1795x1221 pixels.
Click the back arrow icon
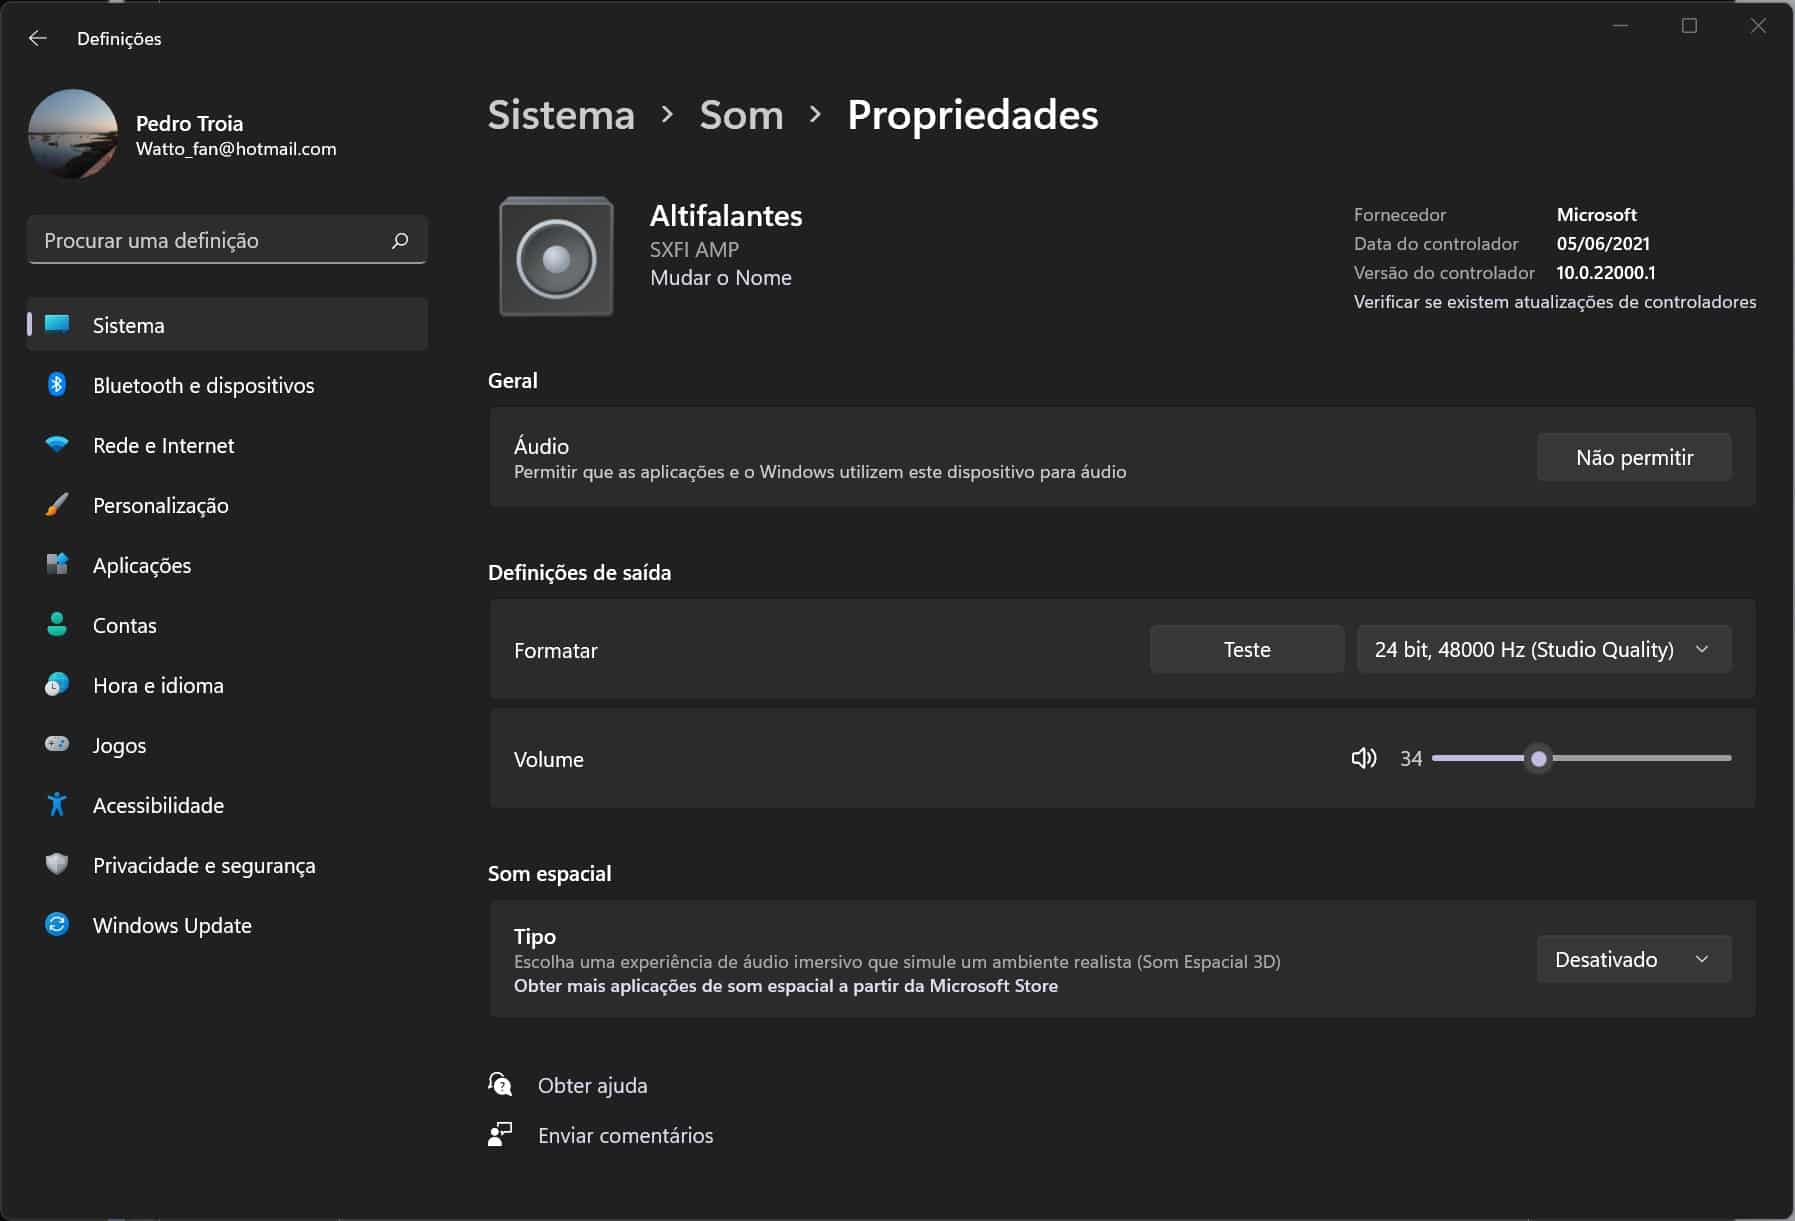38,38
